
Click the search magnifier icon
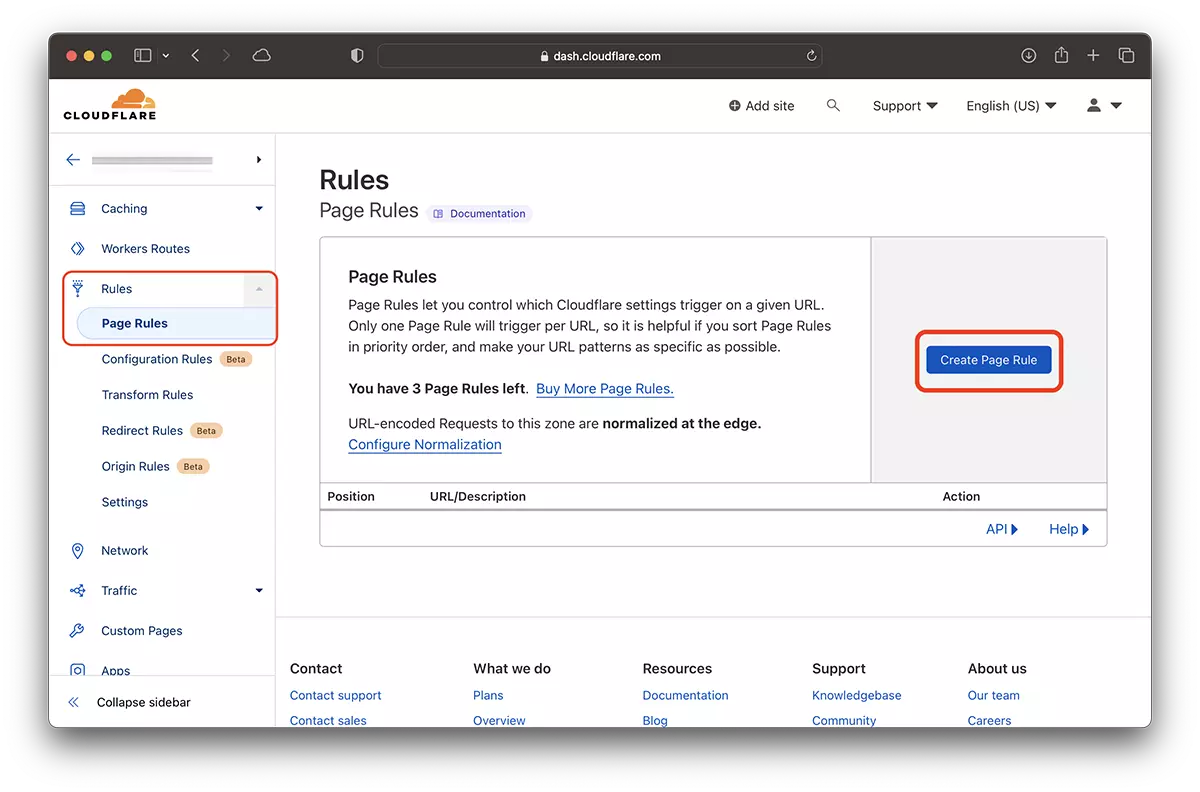(833, 105)
